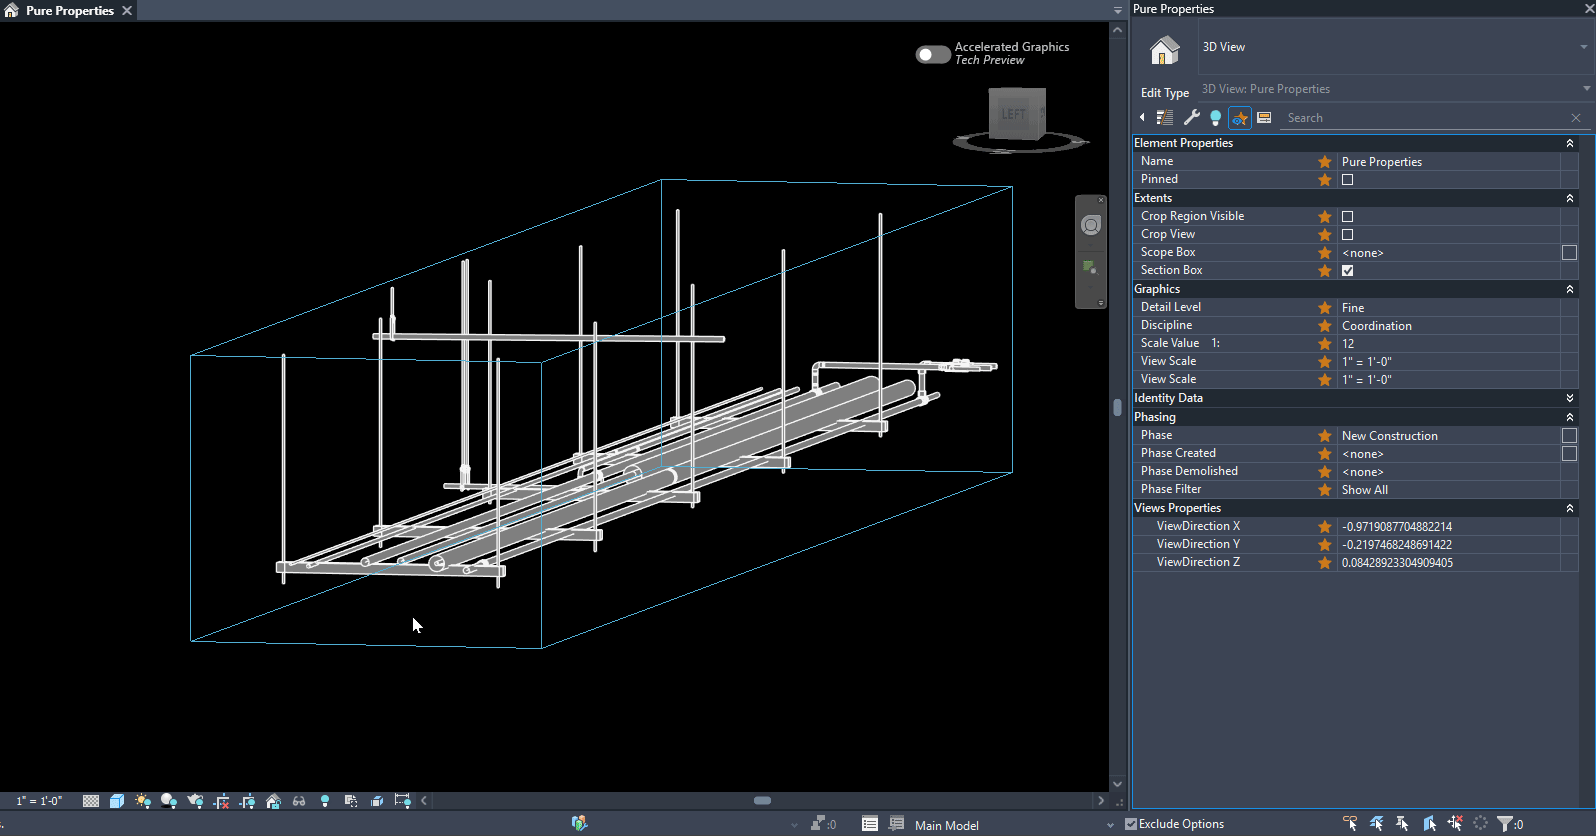Open the Visual Style cube icon
Image resolution: width=1596 pixels, height=836 pixels.
(x=117, y=801)
